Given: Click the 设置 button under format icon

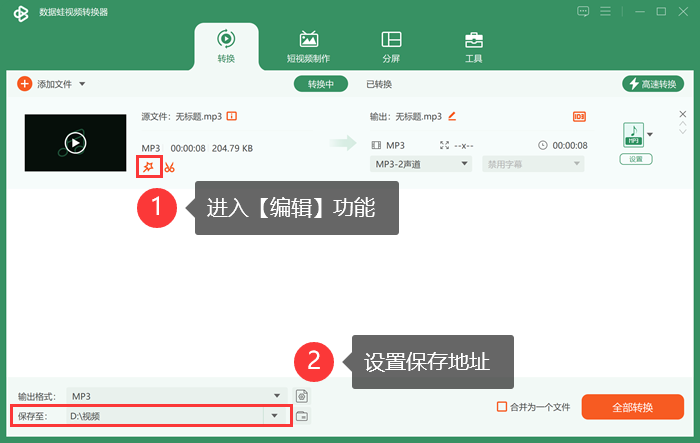Looking at the screenshot, I should click(636, 159).
